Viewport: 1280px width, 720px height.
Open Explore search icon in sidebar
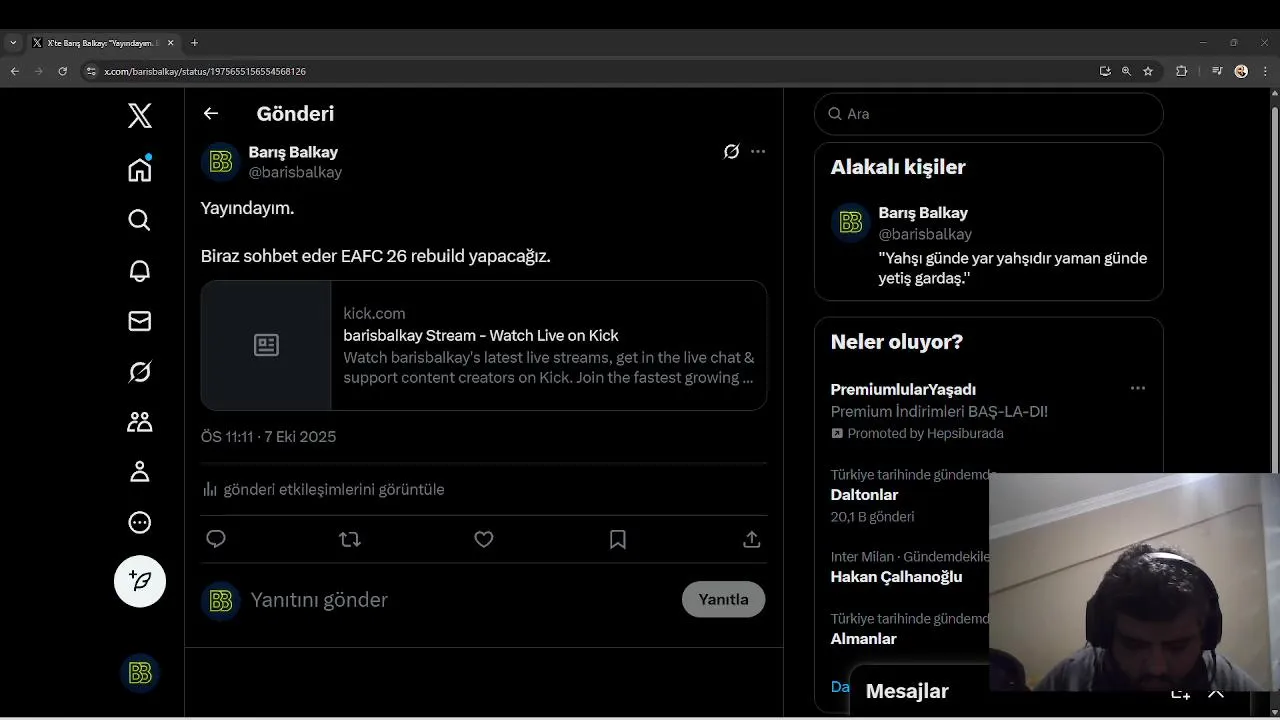click(140, 220)
